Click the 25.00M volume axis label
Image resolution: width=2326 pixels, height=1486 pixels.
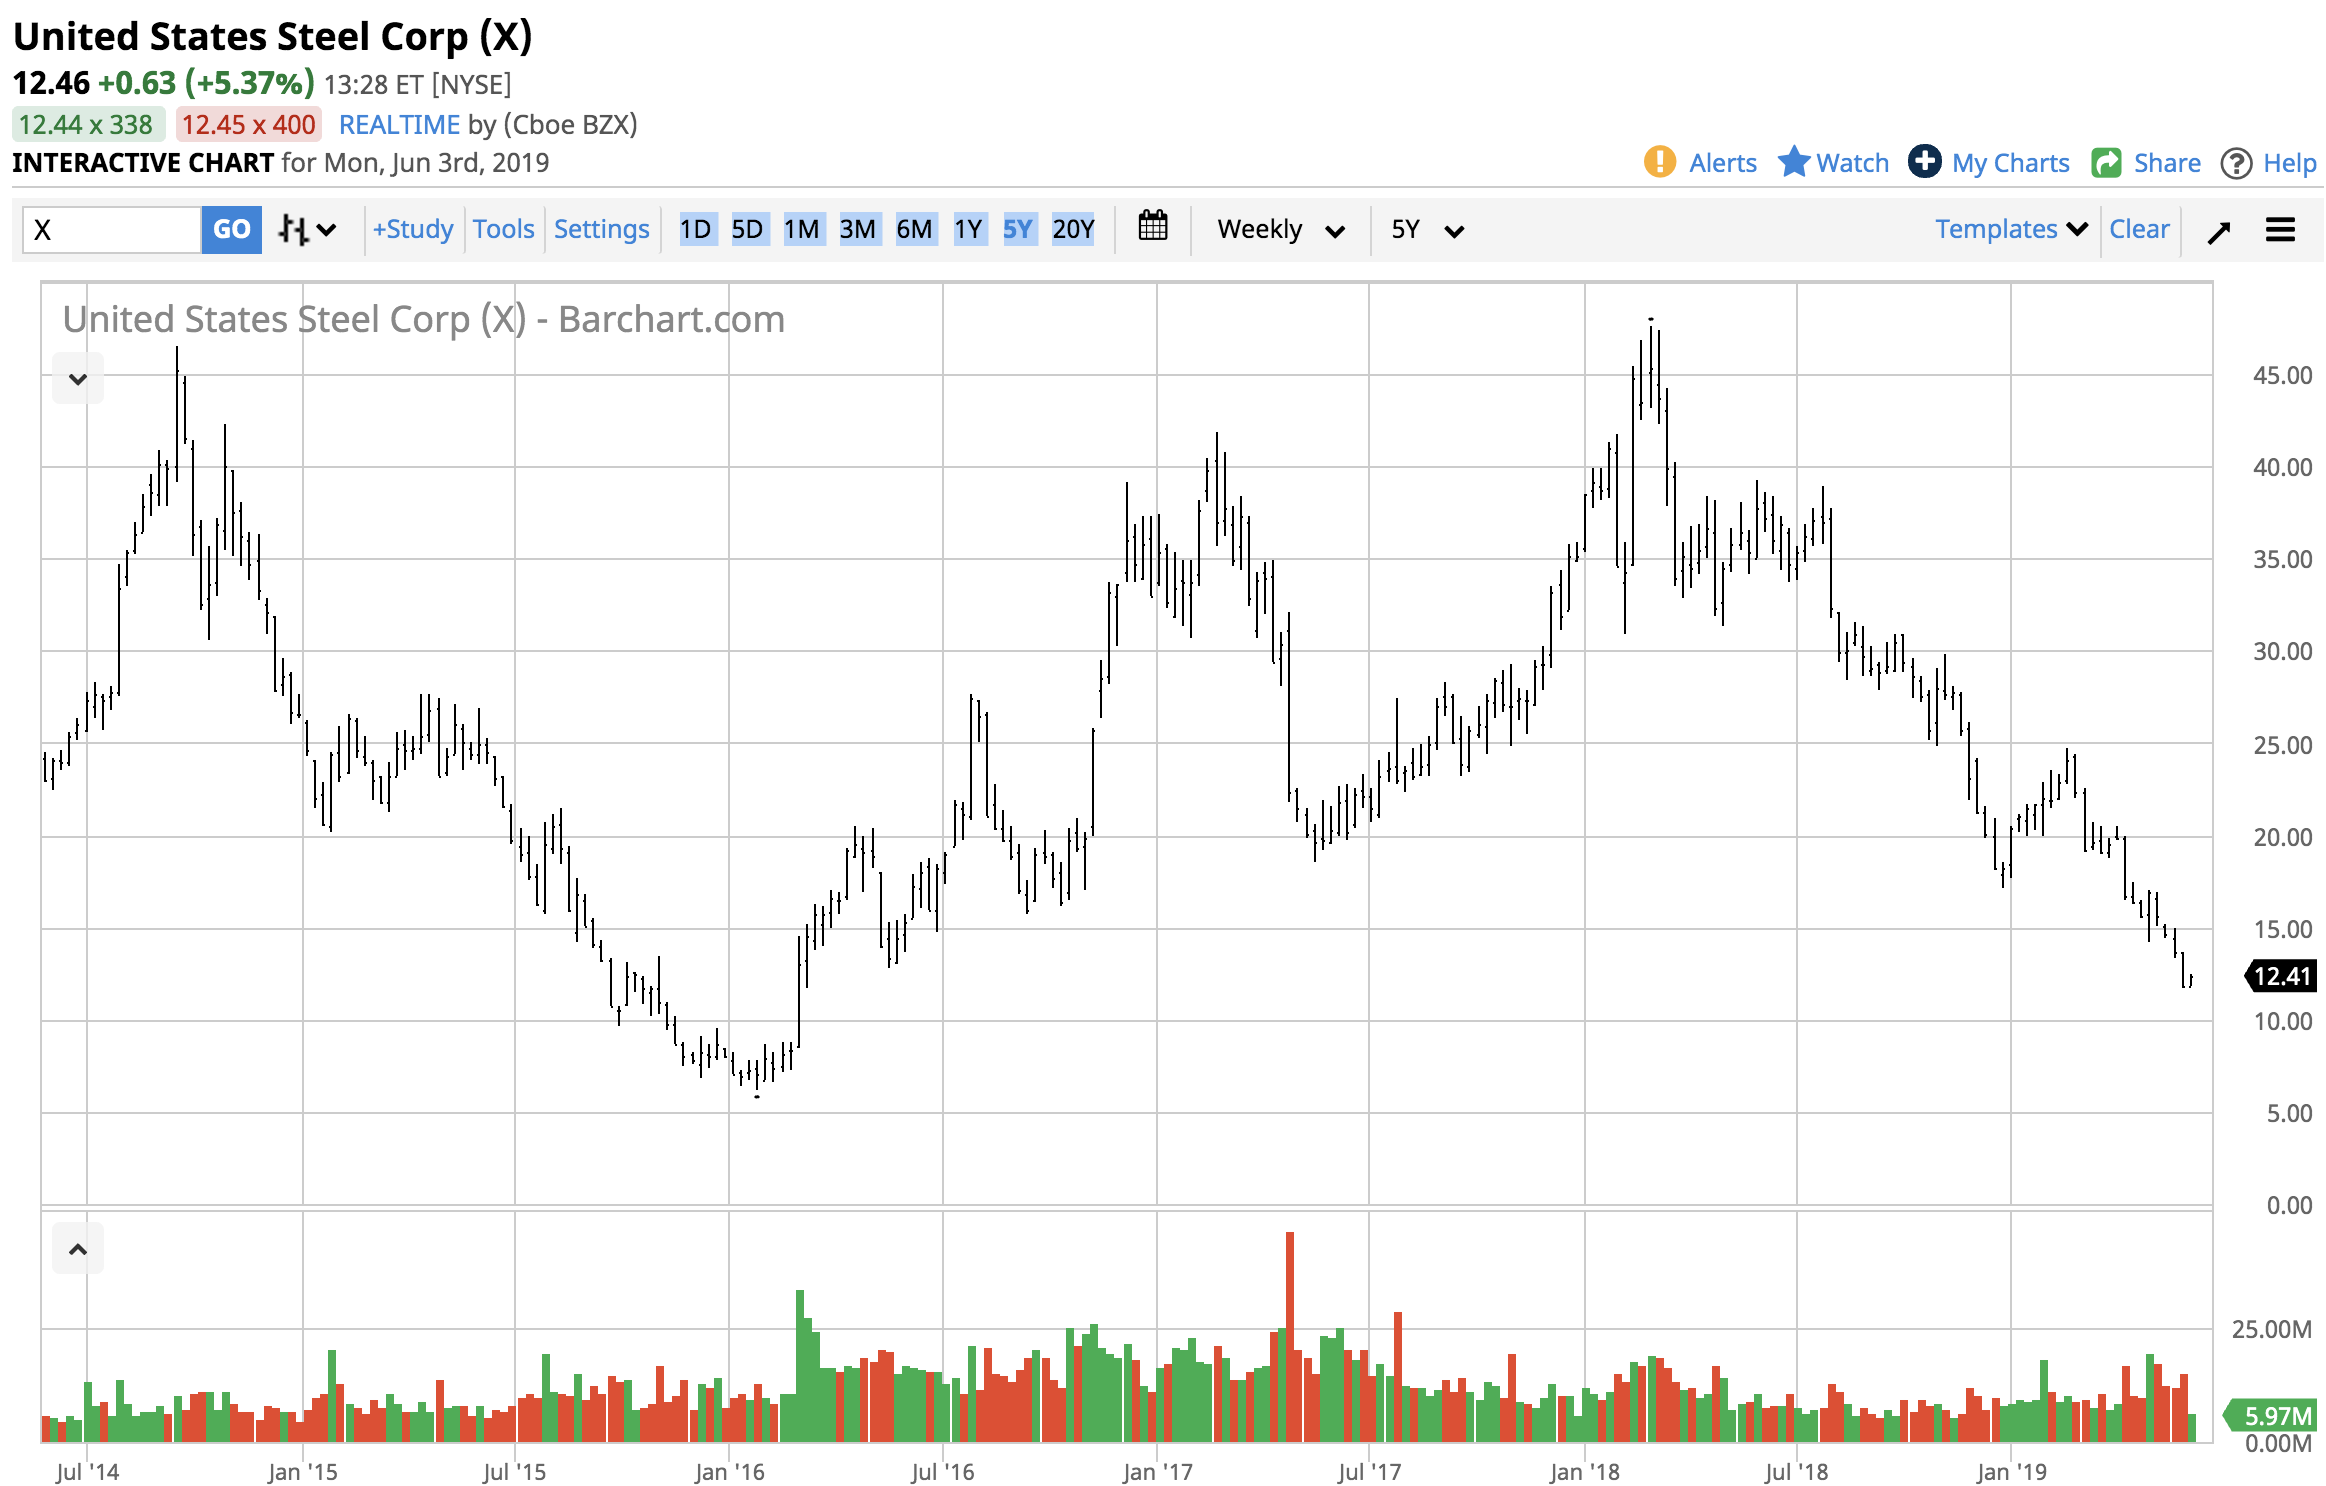2271,1329
